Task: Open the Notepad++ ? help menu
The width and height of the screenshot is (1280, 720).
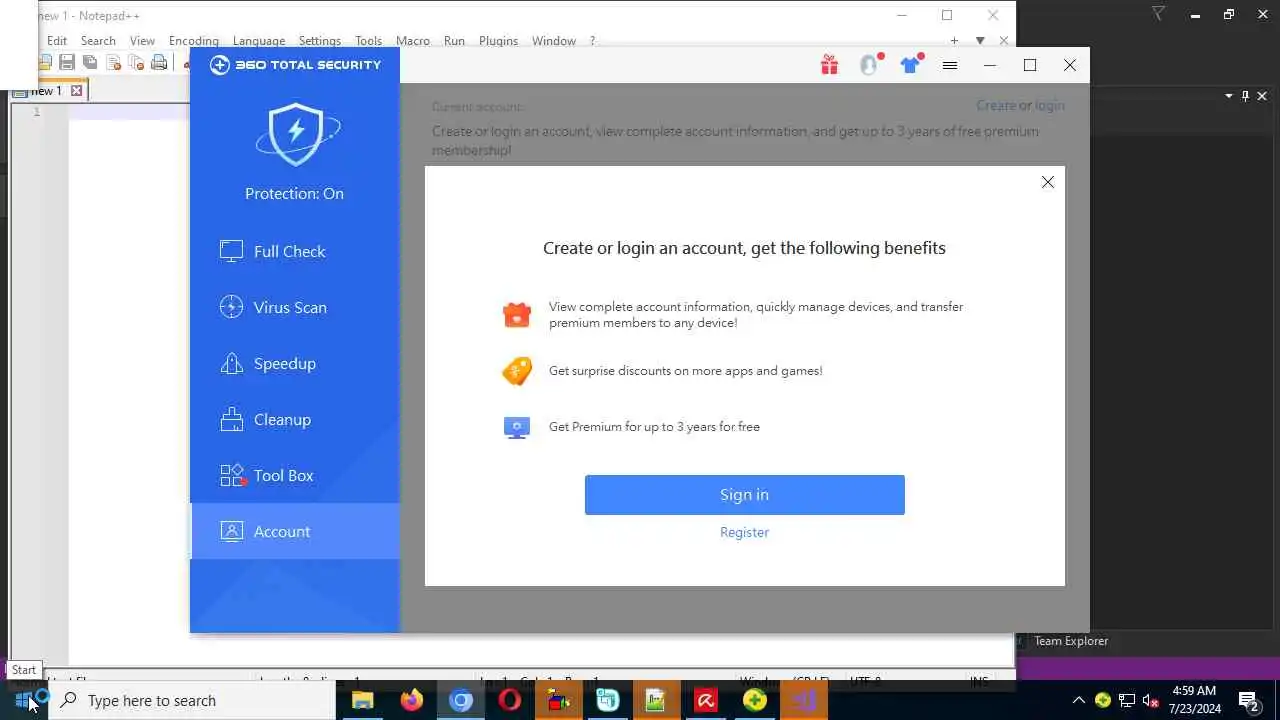Action: pos(592,41)
